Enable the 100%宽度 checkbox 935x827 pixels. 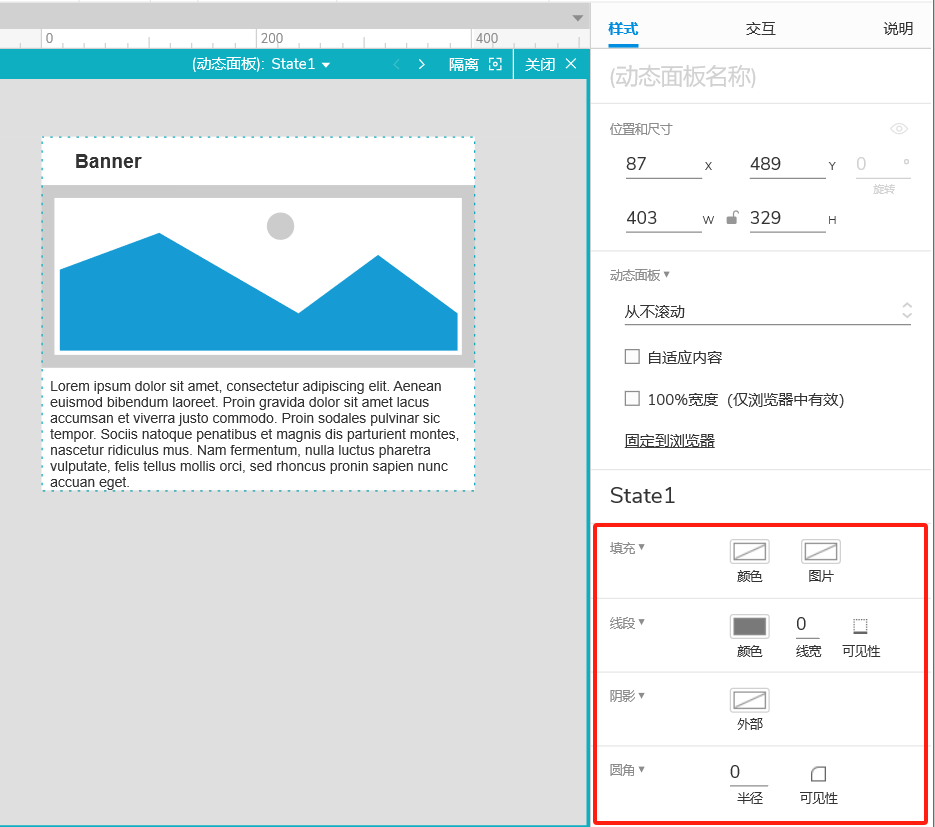(632, 398)
